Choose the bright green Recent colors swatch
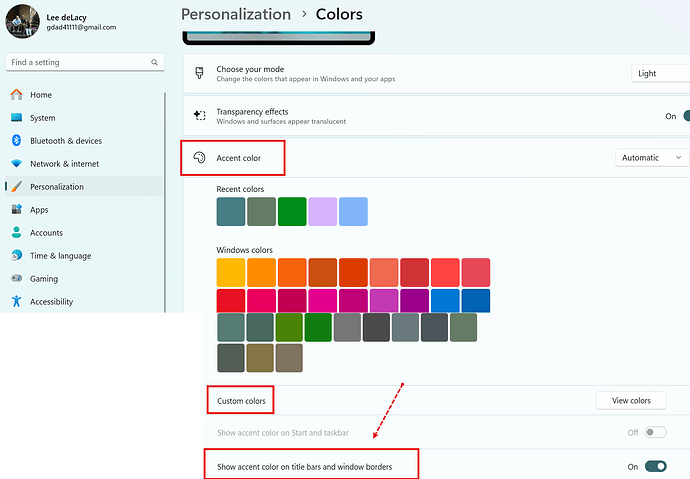The height and width of the screenshot is (479, 690). pos(292,212)
